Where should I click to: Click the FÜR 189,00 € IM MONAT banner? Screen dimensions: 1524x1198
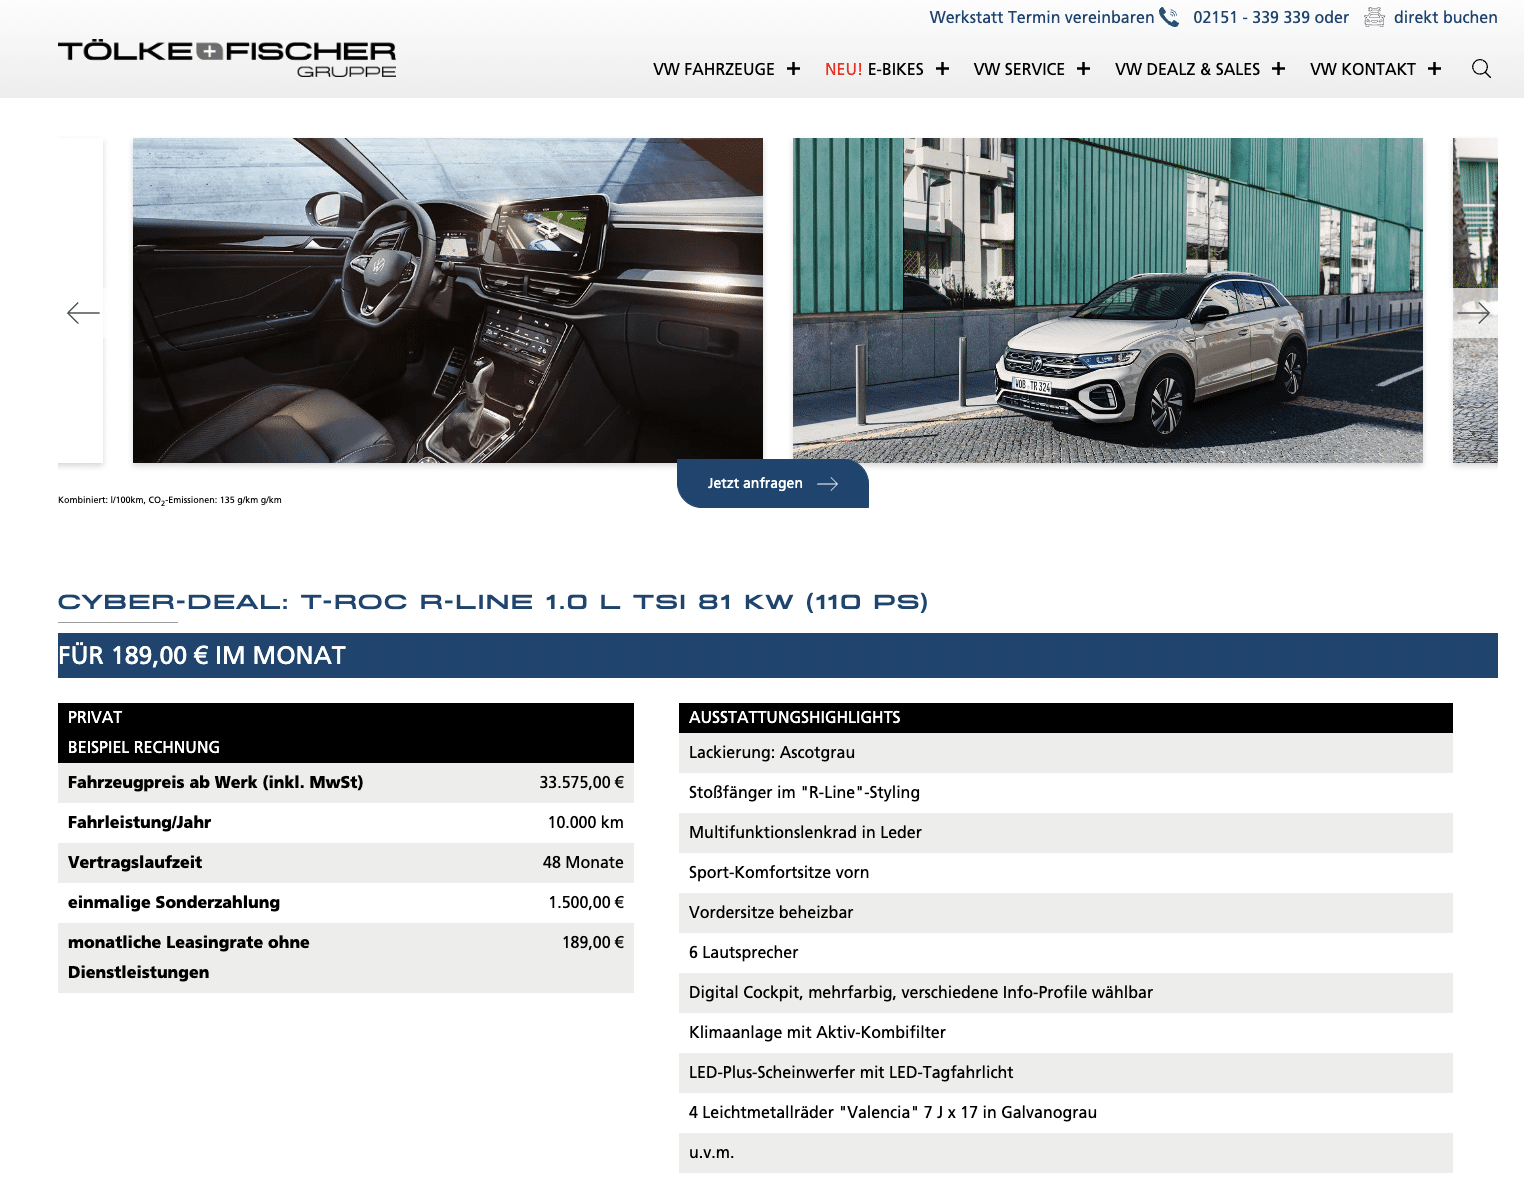[x=778, y=655]
